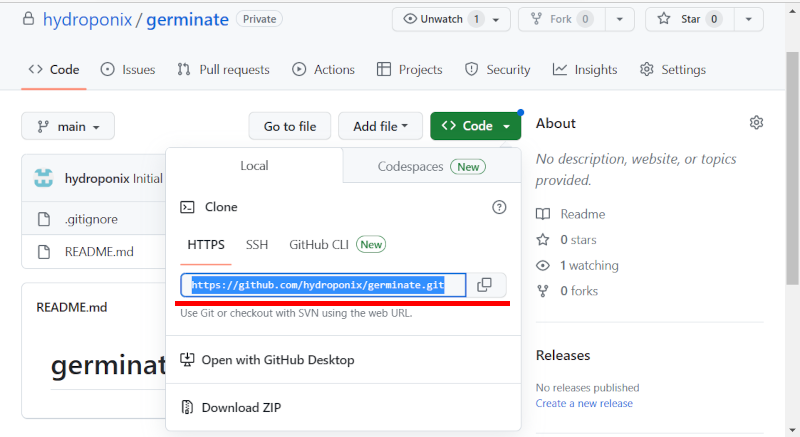Click the .gitignore file icon
Viewport: 800px width, 437px height.
pos(44,219)
